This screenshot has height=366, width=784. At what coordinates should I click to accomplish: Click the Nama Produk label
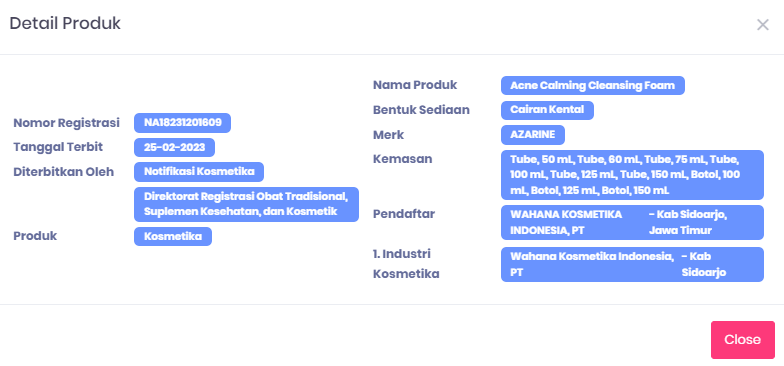coord(415,85)
